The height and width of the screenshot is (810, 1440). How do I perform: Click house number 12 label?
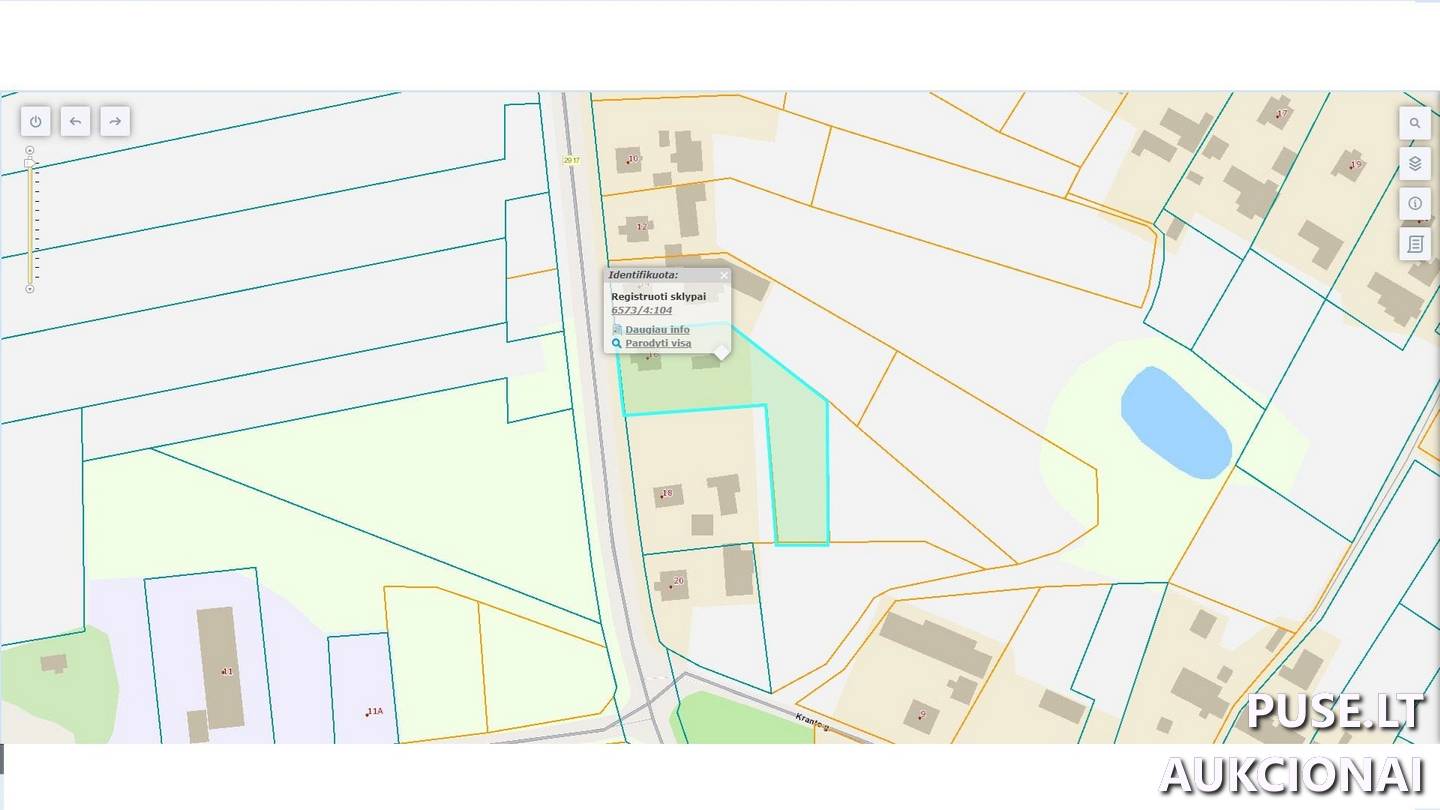pos(641,227)
